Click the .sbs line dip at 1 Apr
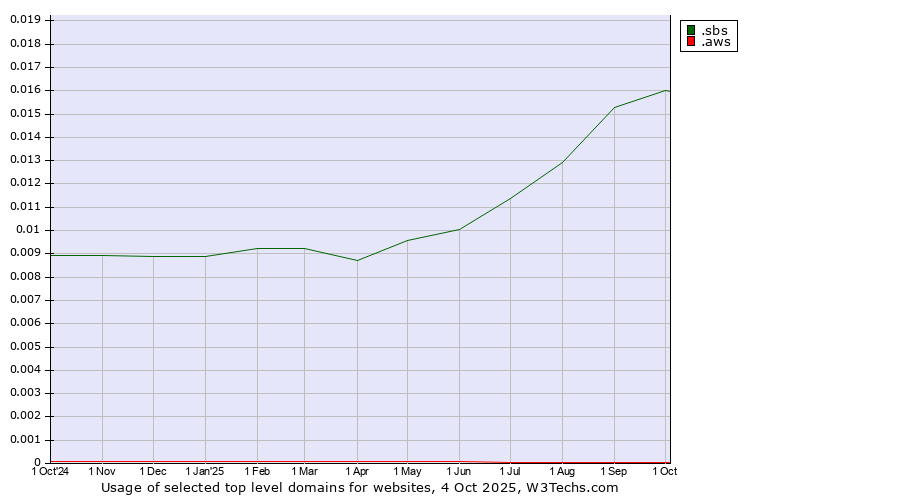The width and height of the screenshot is (900, 500). (x=357, y=260)
